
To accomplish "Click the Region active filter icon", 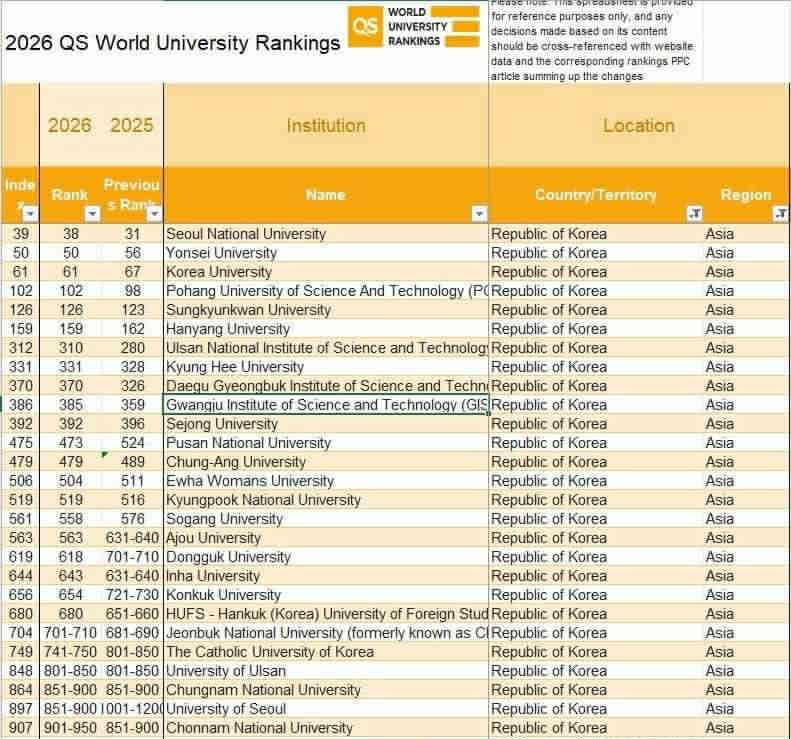I will pos(780,214).
